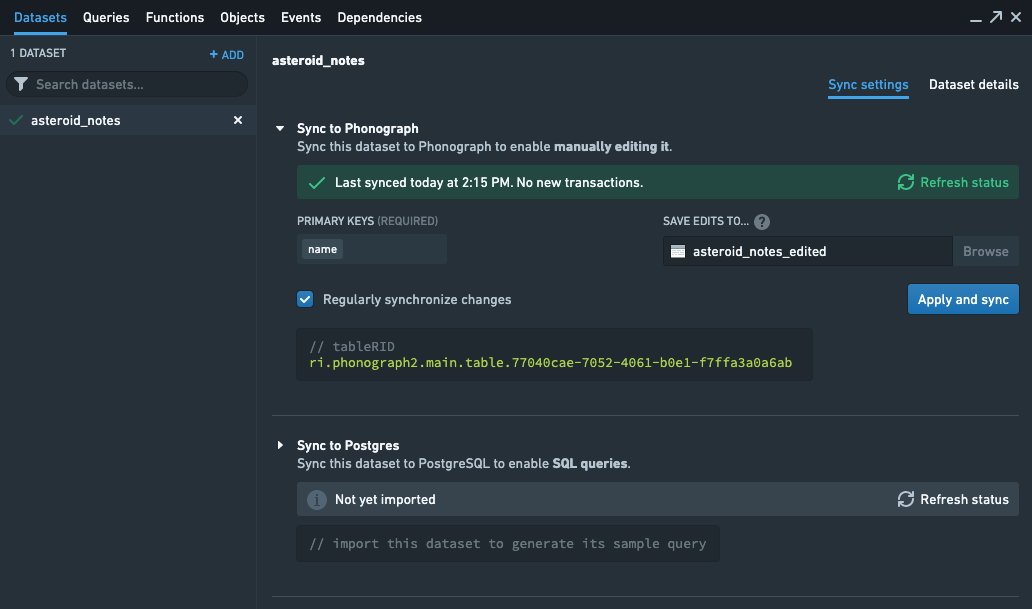Open the Functions tab

point(175,18)
